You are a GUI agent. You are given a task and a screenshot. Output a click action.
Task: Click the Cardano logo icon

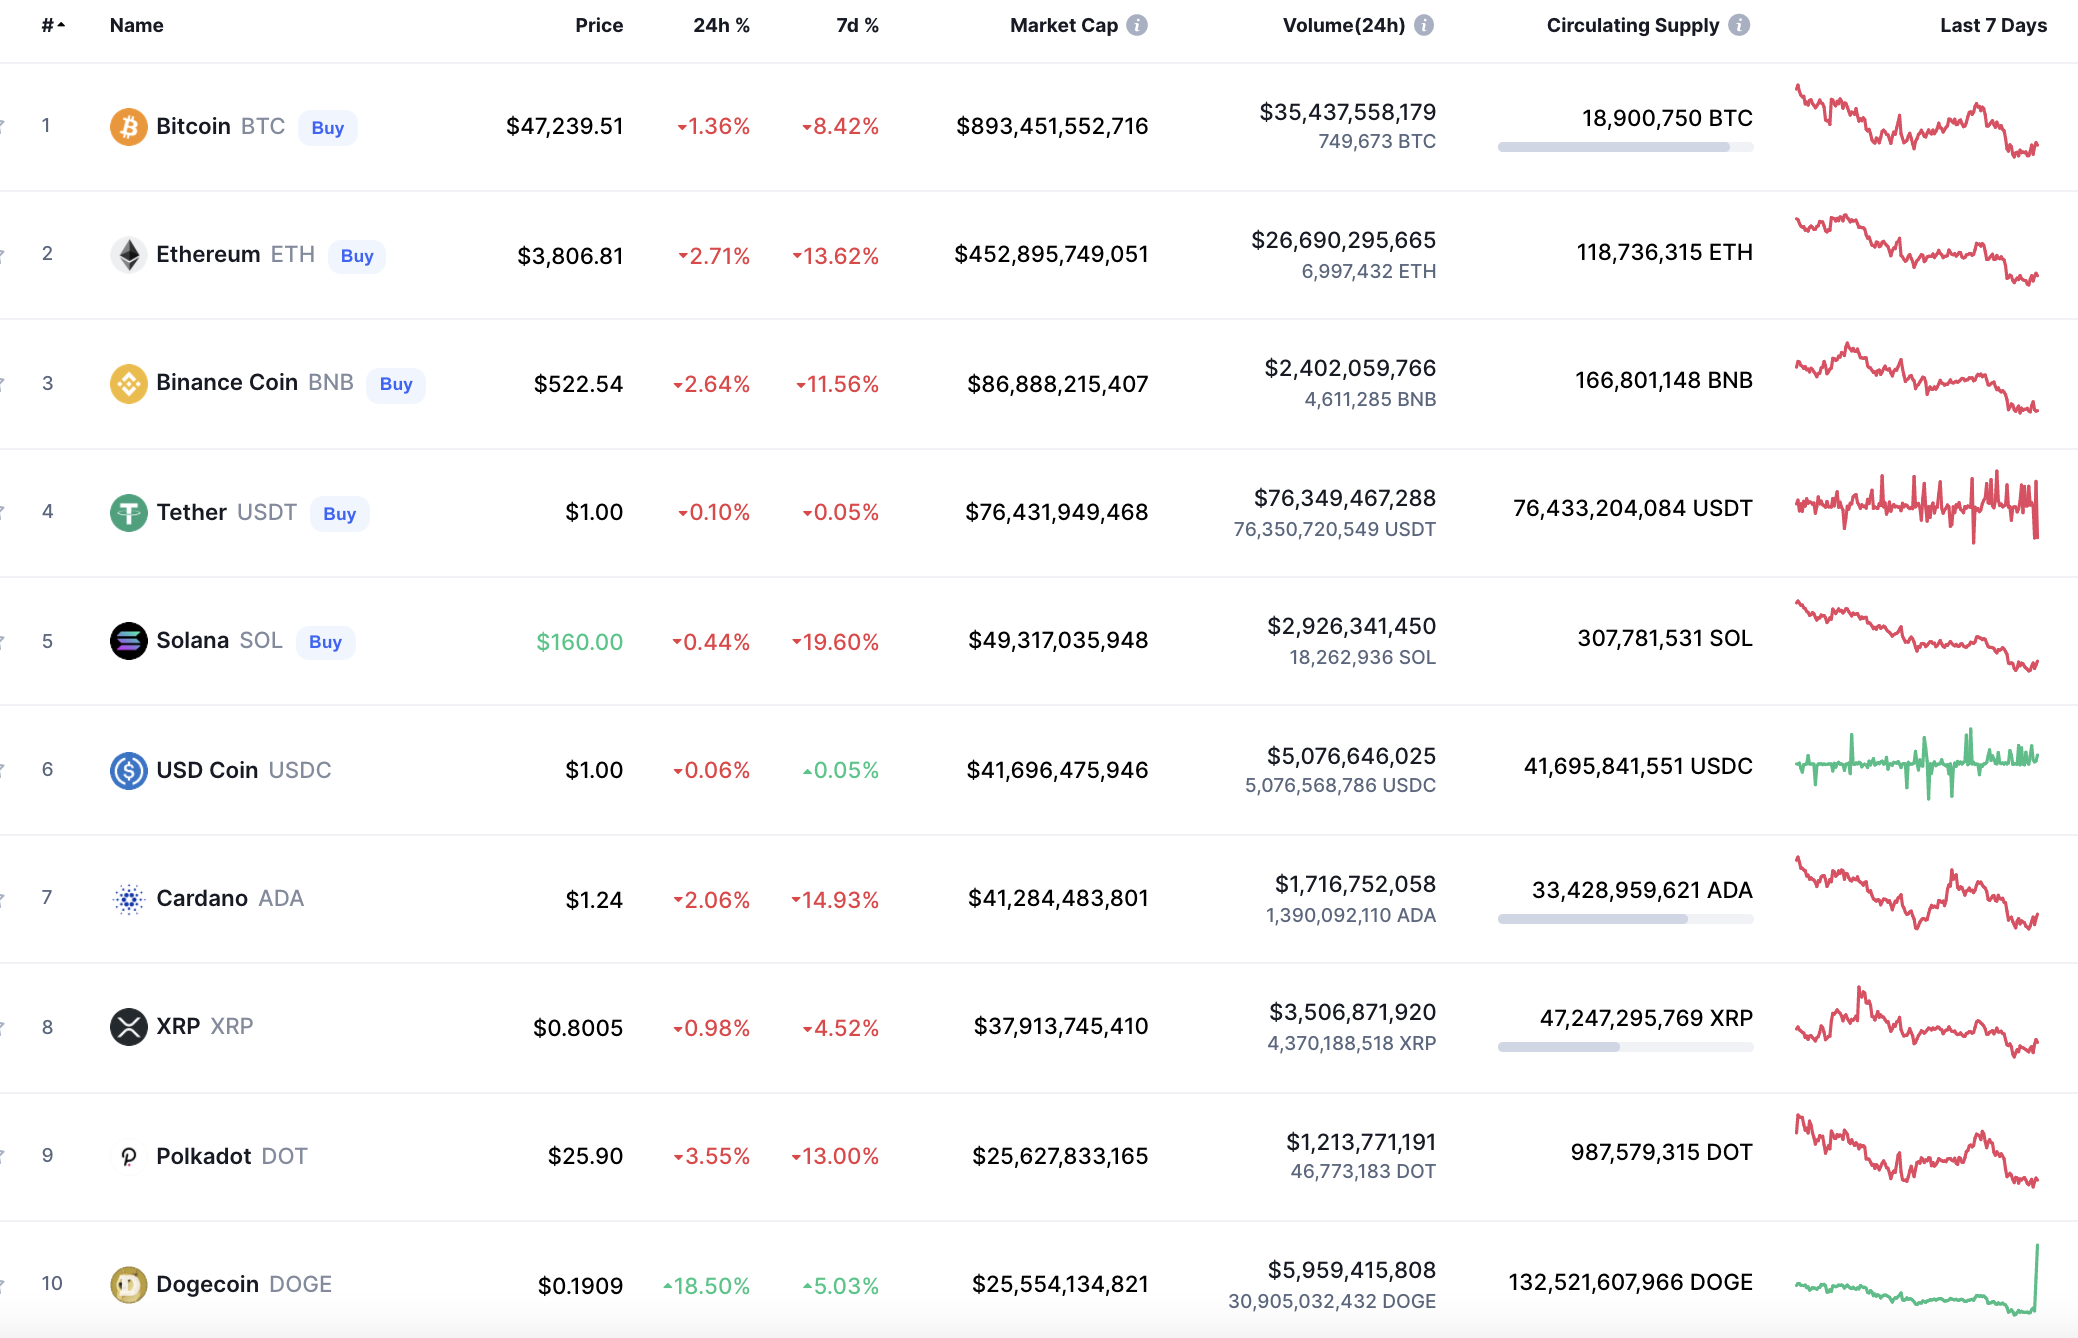[x=128, y=899]
